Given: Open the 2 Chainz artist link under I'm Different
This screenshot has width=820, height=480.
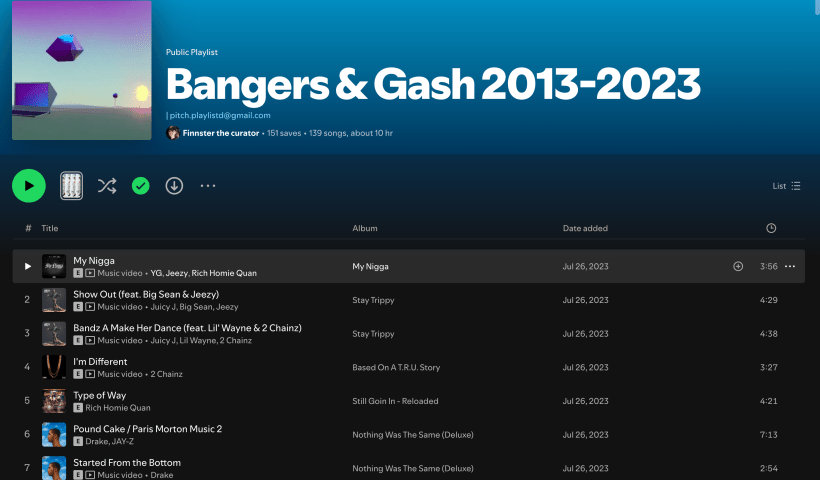Looking at the screenshot, I should [166, 374].
